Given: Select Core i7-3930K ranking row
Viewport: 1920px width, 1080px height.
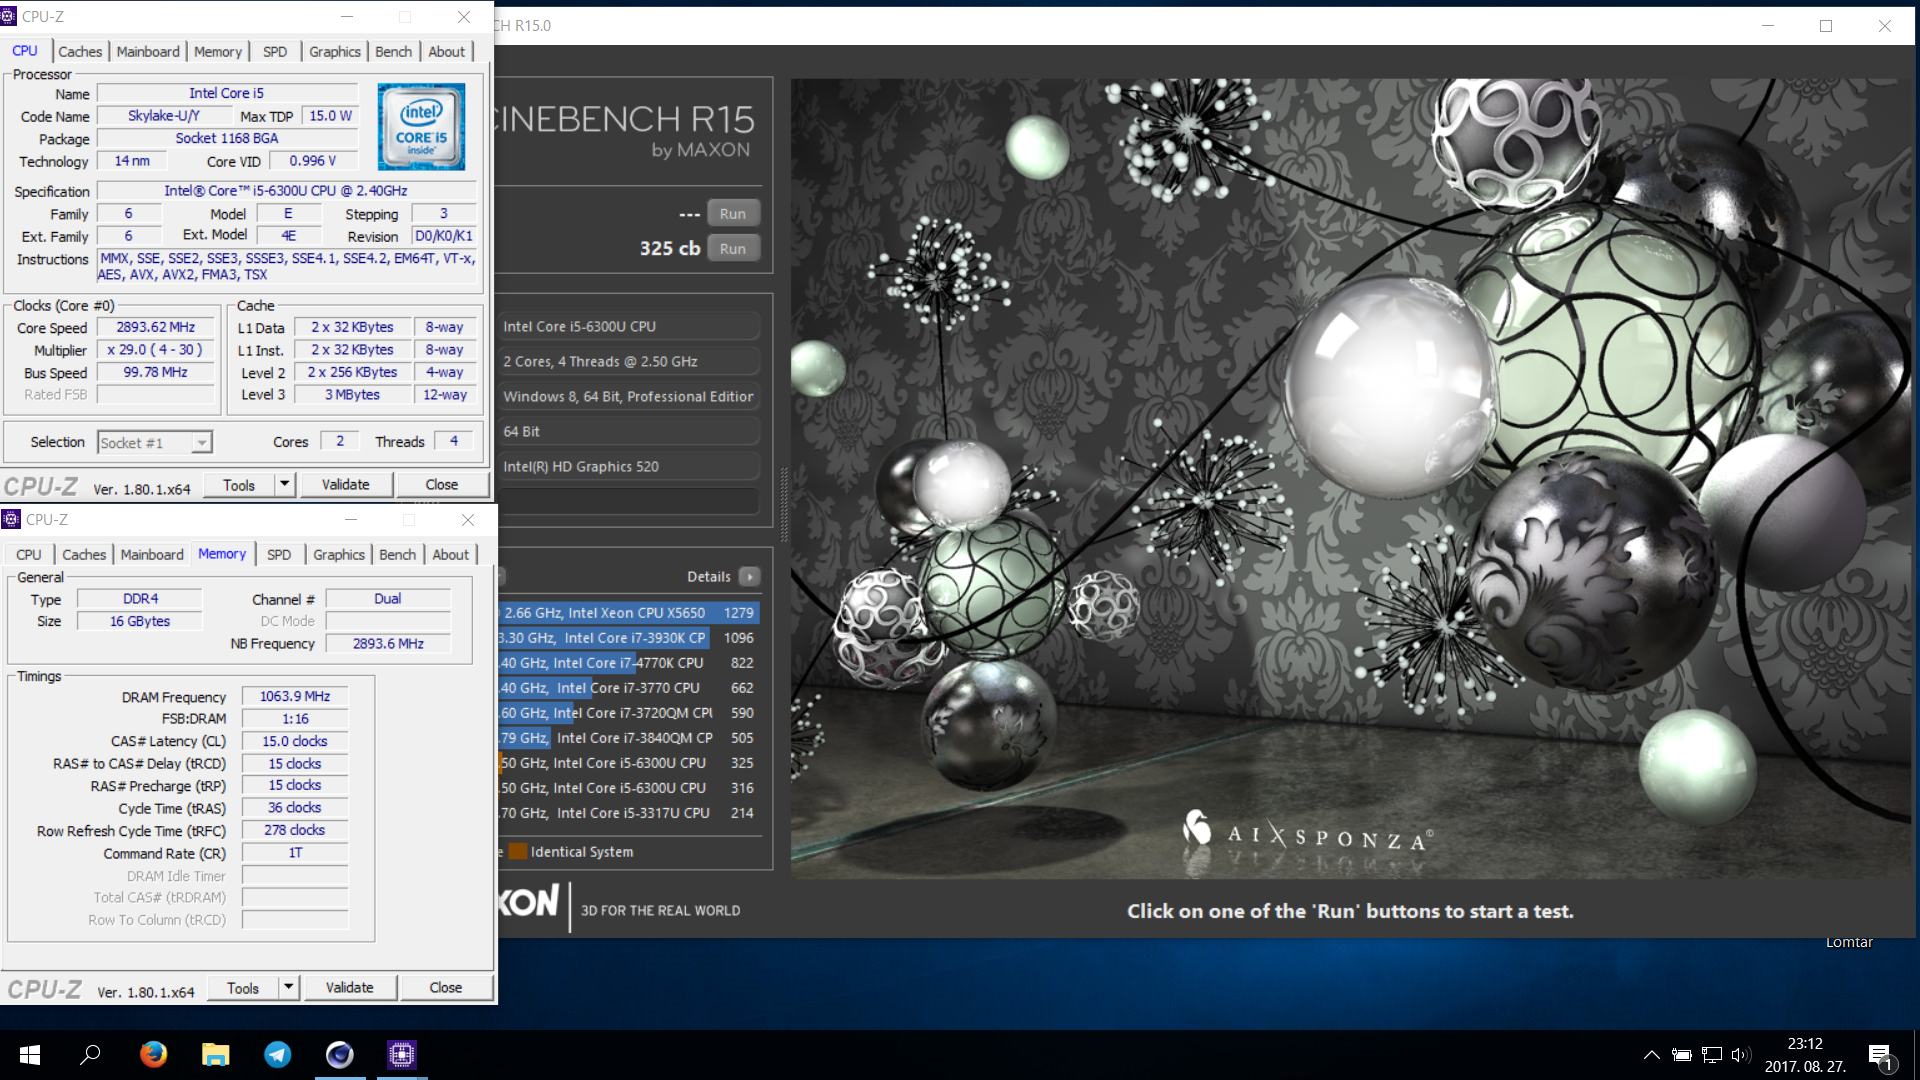Looking at the screenshot, I should pos(629,638).
